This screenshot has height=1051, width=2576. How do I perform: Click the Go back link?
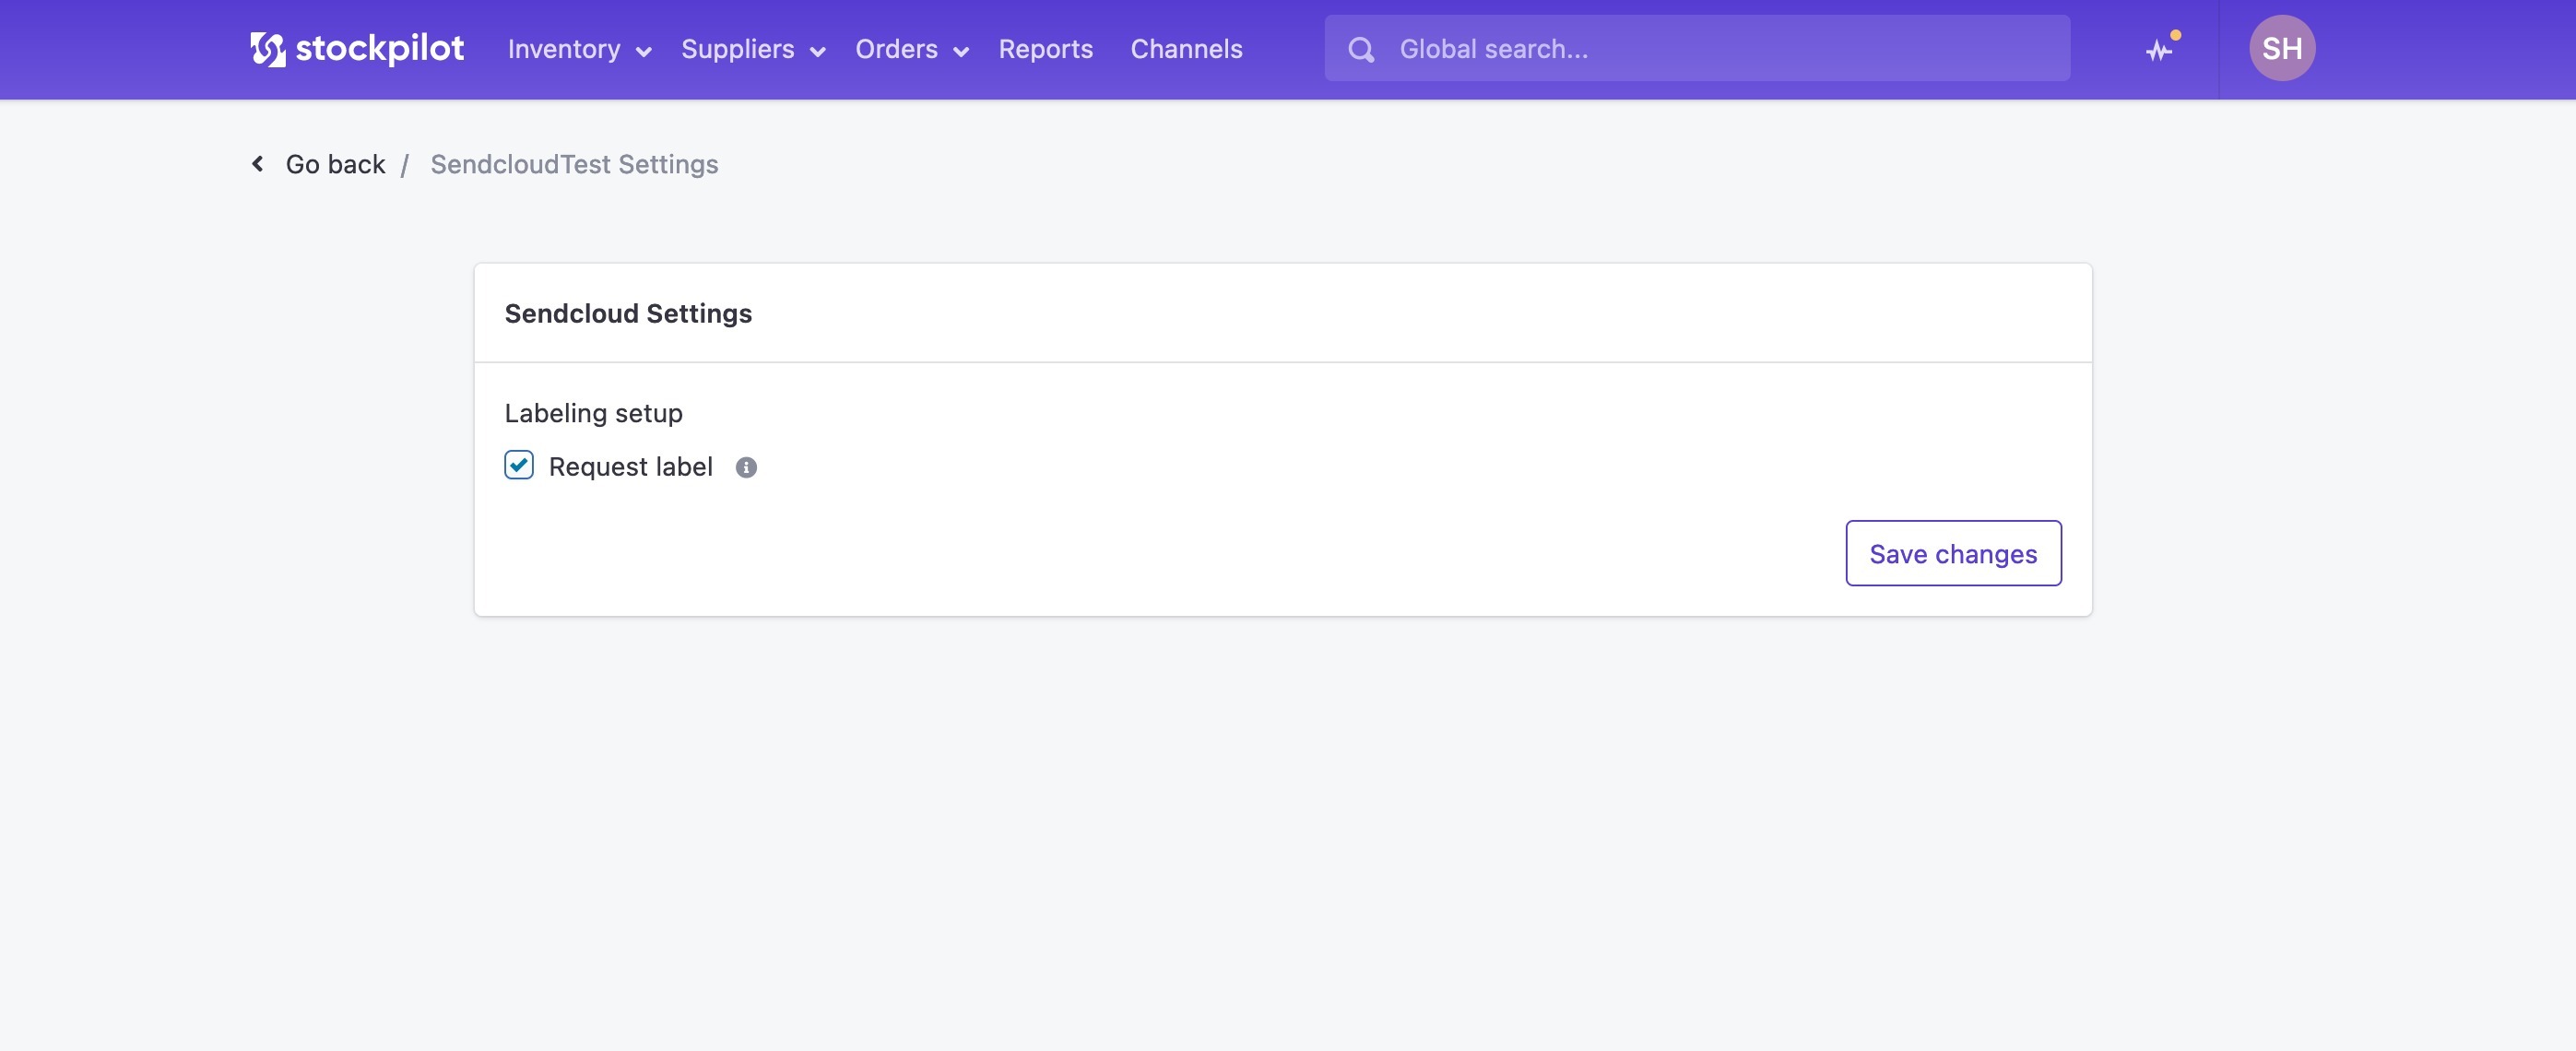pyautogui.click(x=335, y=164)
